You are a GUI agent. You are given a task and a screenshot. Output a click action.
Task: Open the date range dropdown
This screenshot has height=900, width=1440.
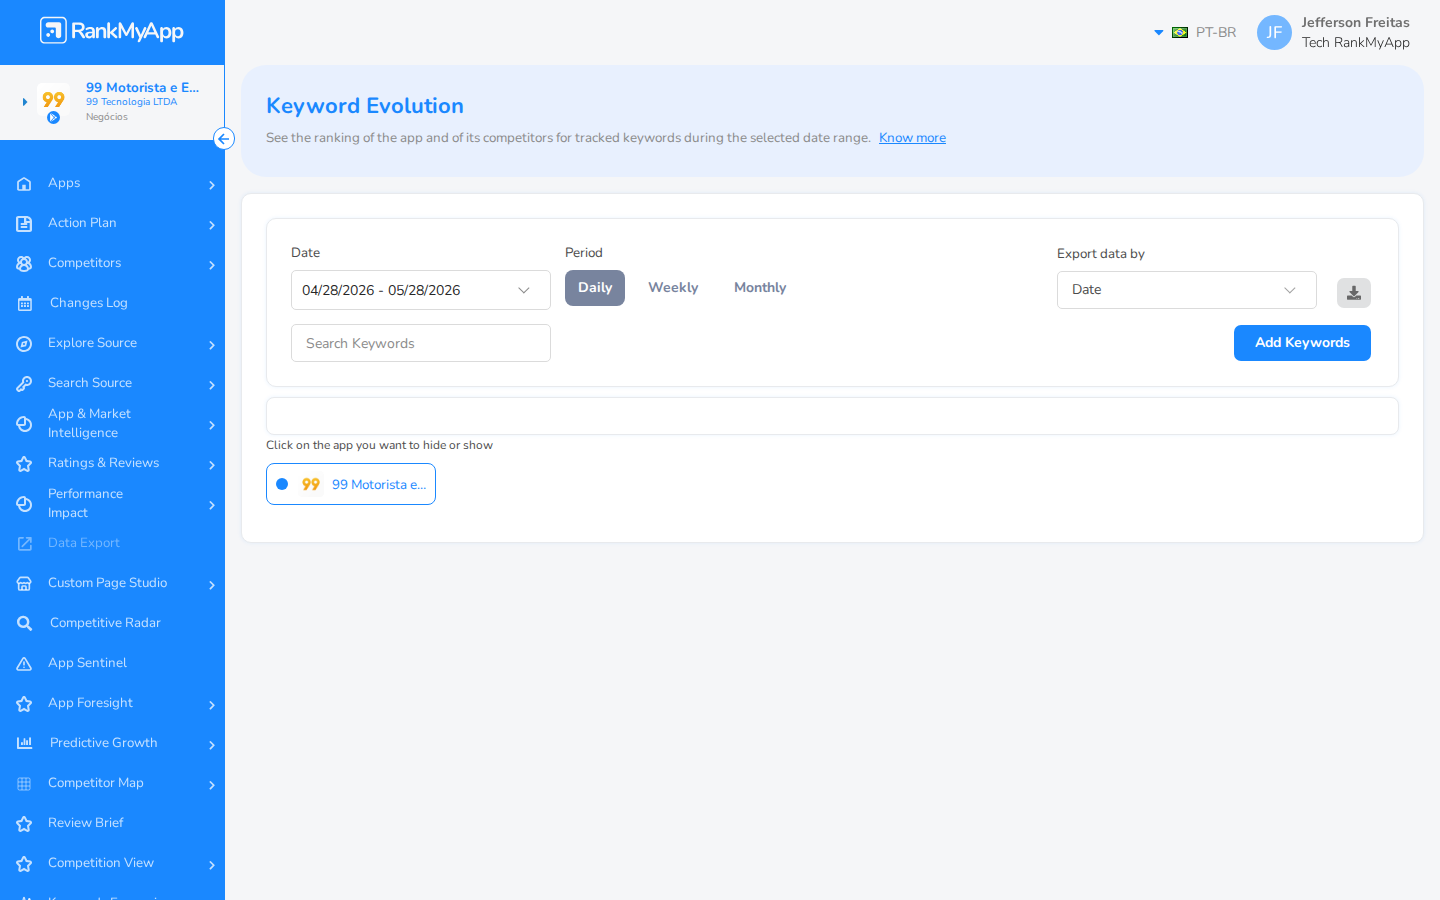point(421,290)
